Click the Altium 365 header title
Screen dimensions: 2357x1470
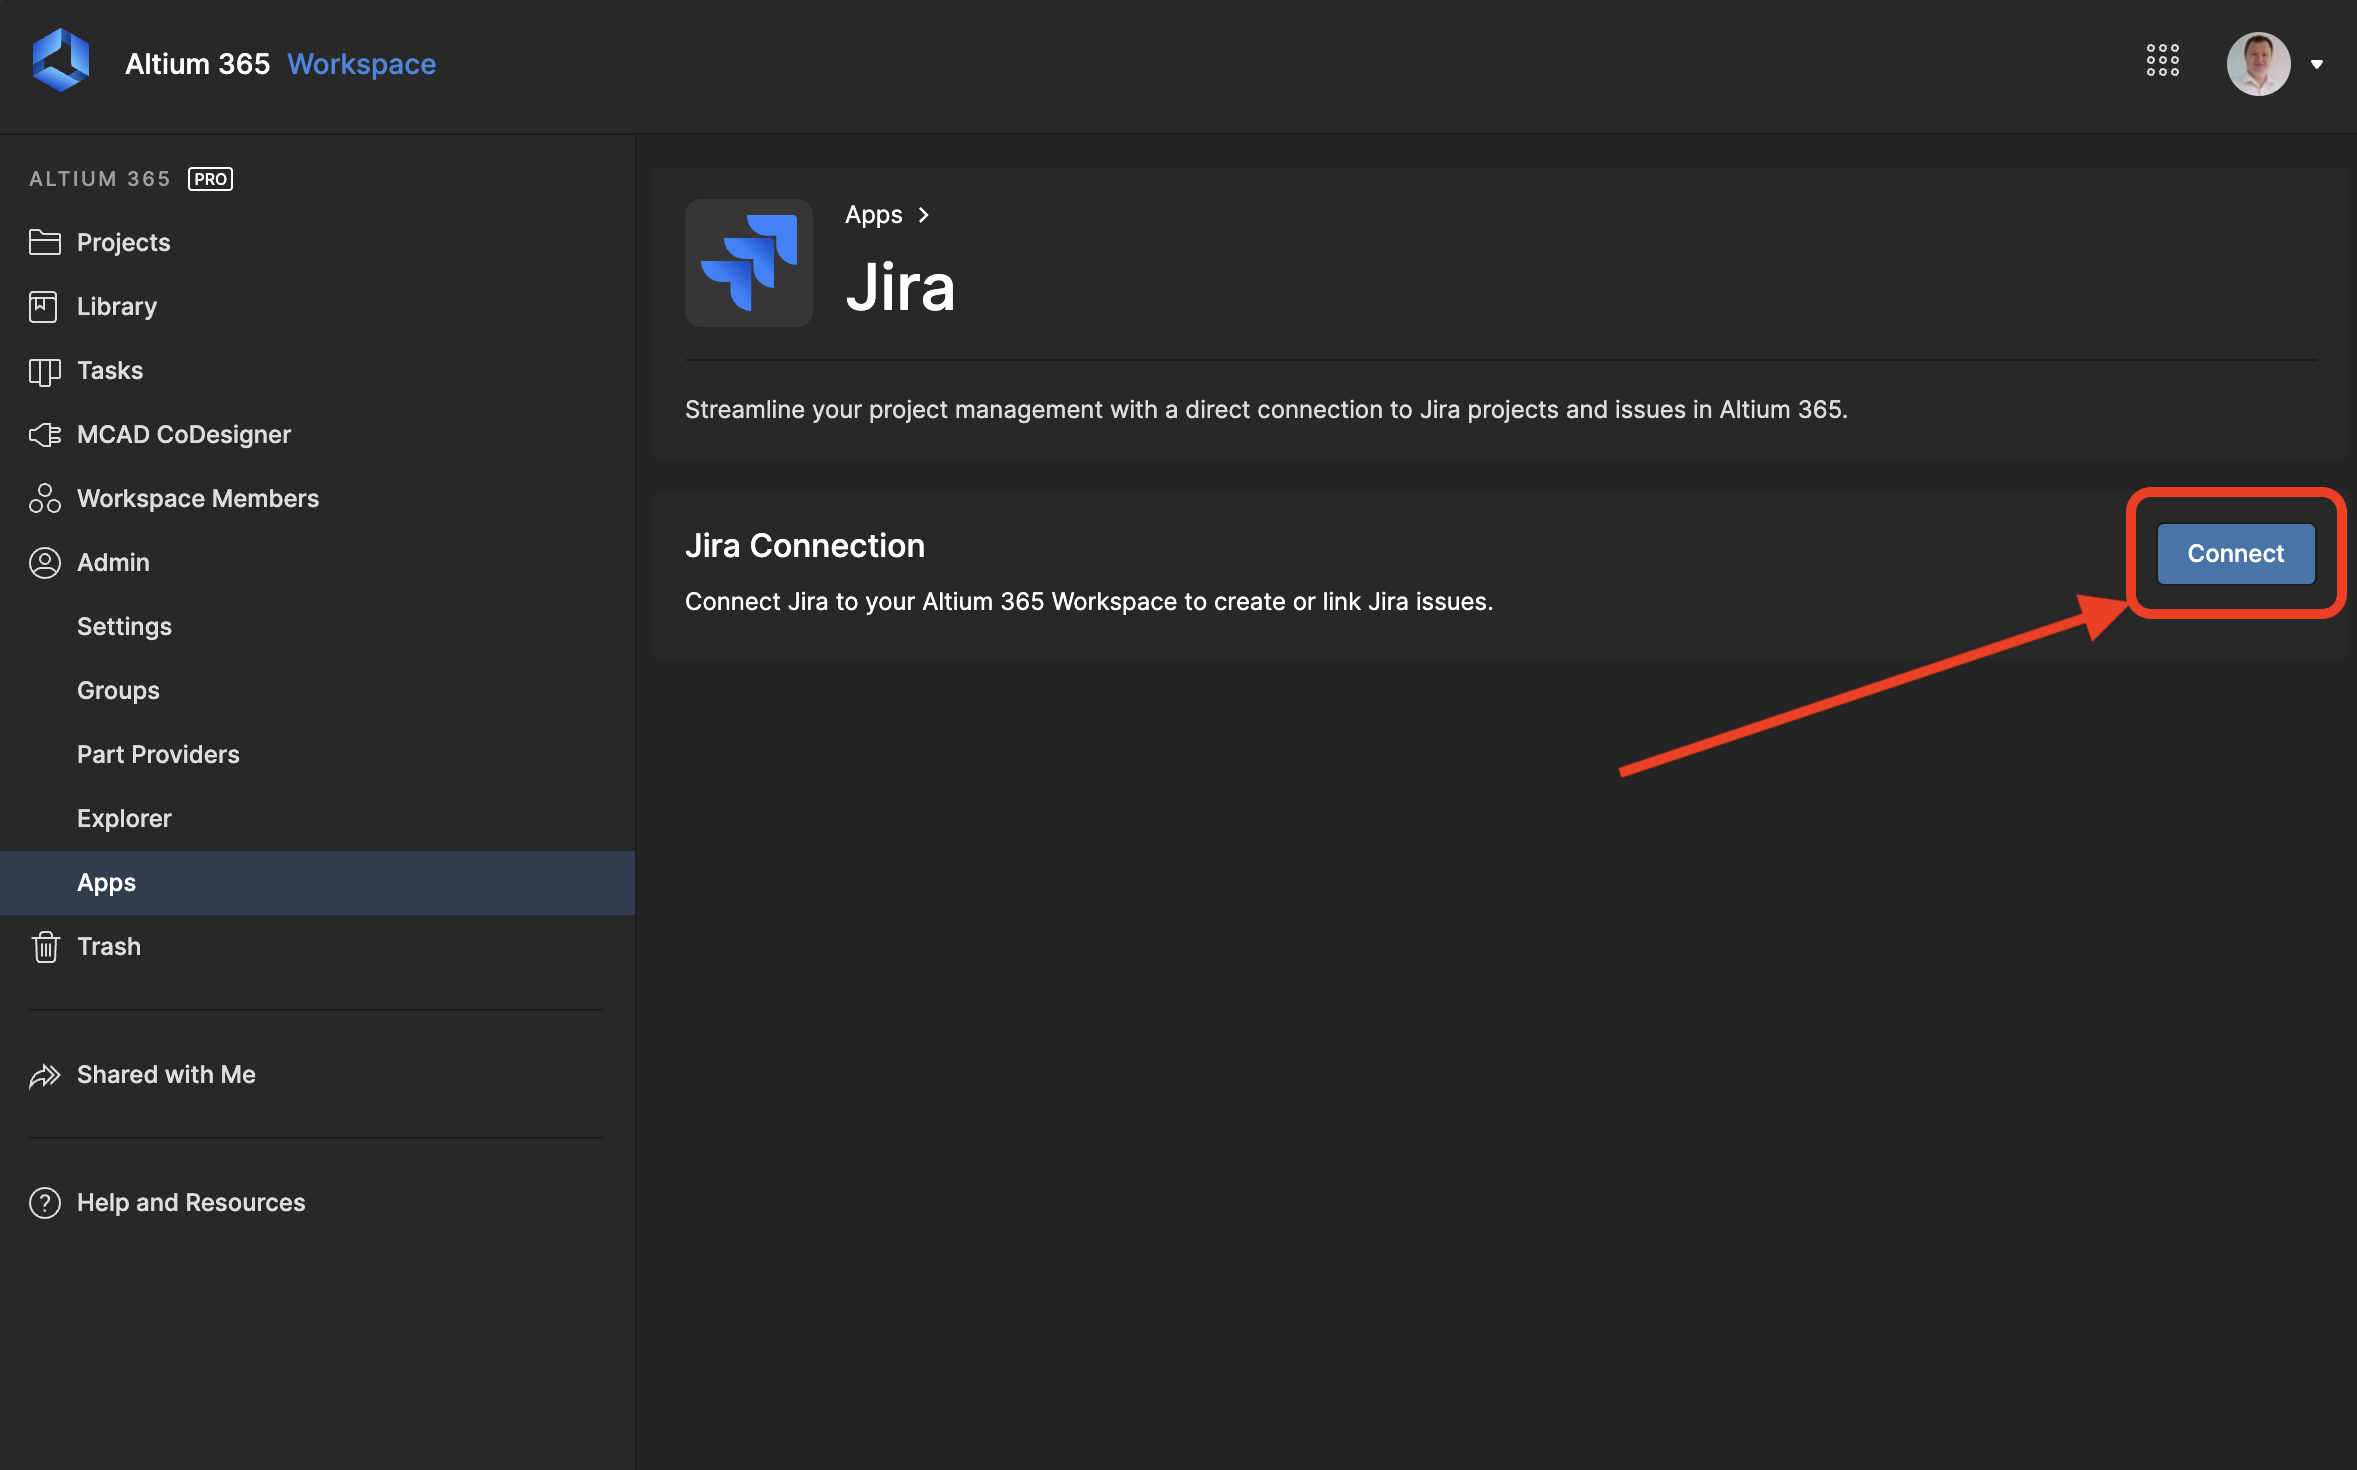point(197,64)
